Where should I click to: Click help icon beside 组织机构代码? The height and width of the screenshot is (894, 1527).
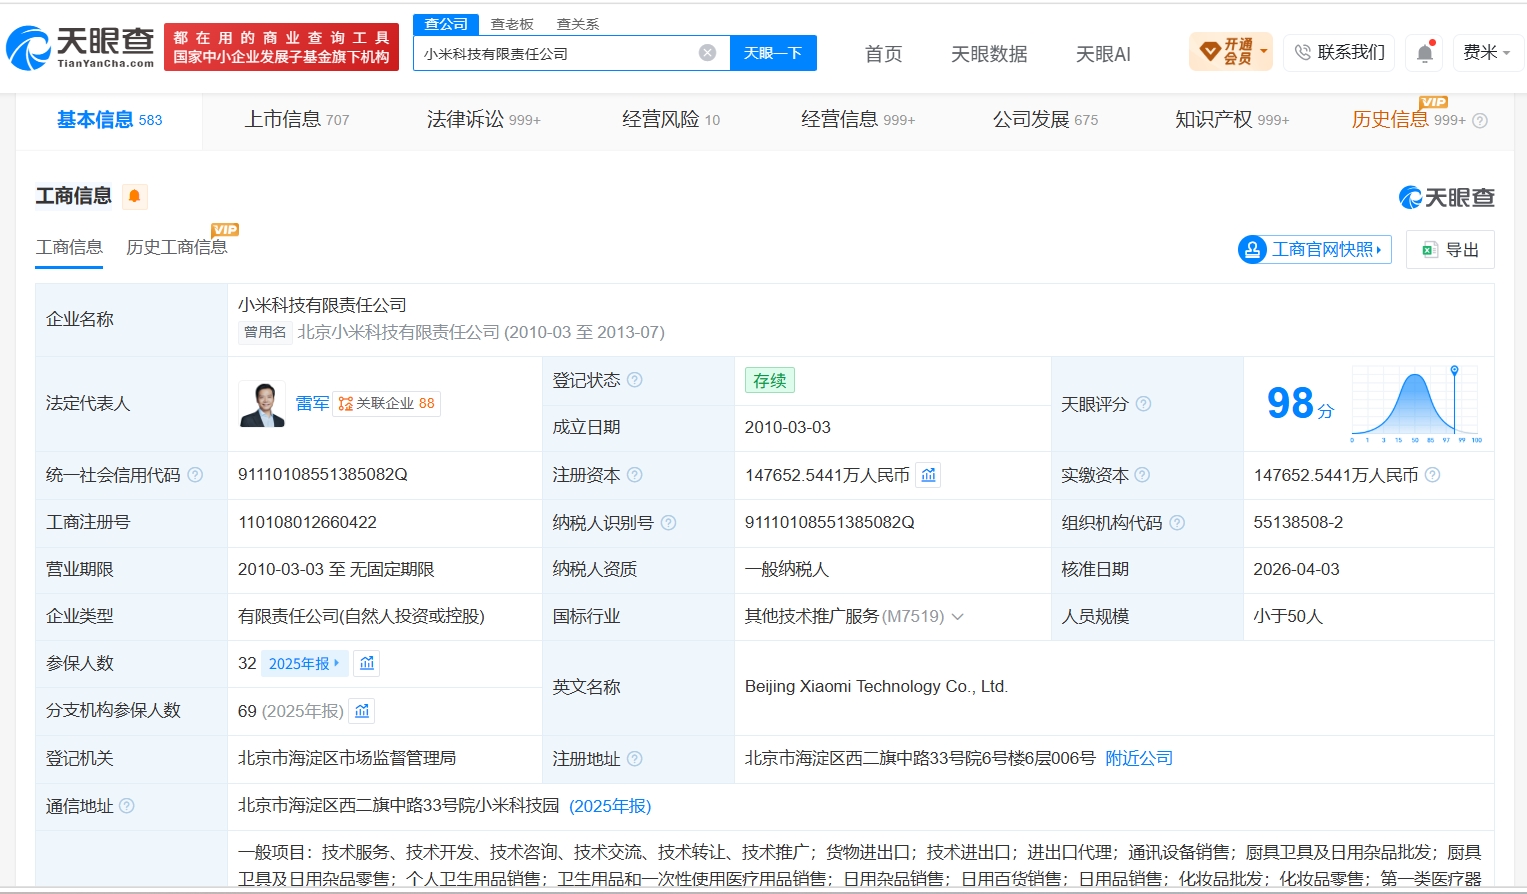pos(1177,522)
